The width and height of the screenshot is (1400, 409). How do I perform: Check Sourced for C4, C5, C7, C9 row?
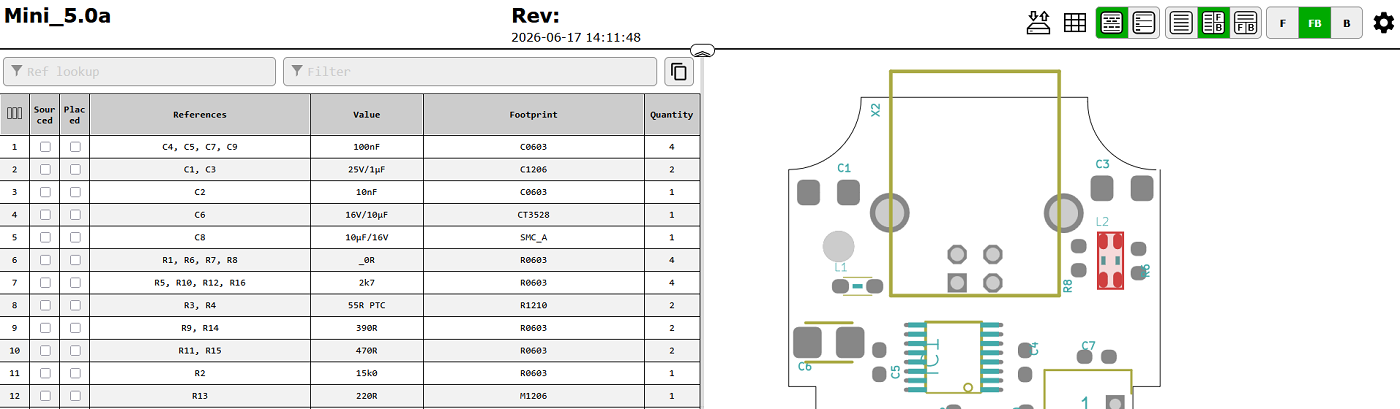pyautogui.click(x=45, y=147)
